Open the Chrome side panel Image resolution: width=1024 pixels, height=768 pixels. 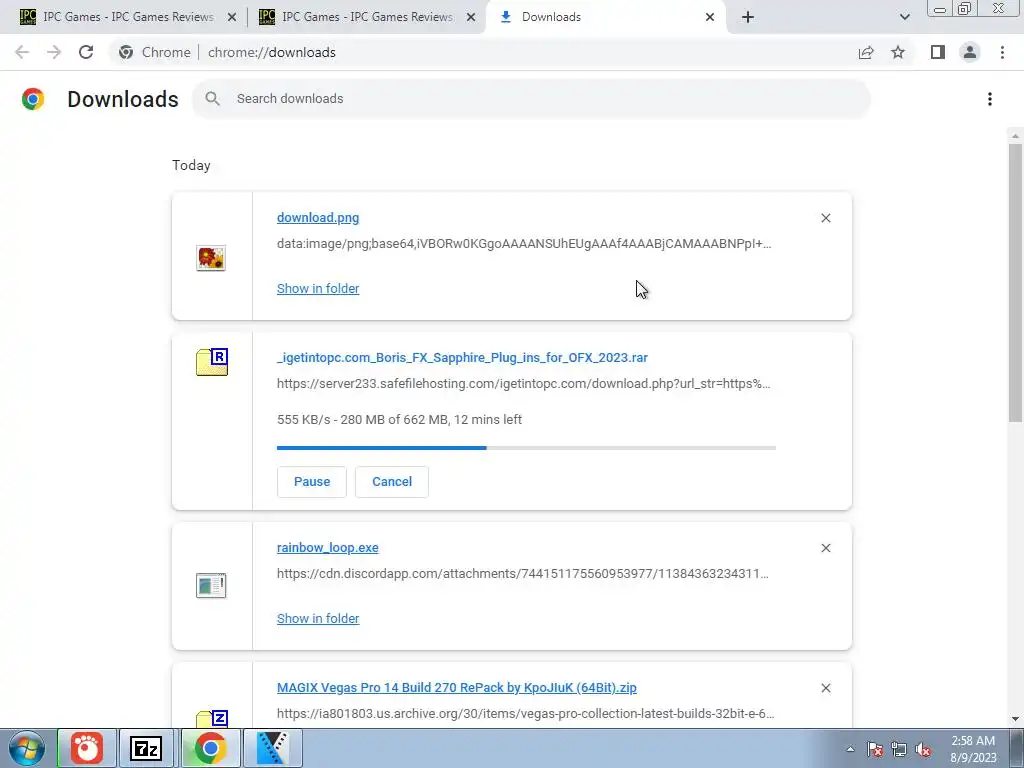tap(938, 52)
